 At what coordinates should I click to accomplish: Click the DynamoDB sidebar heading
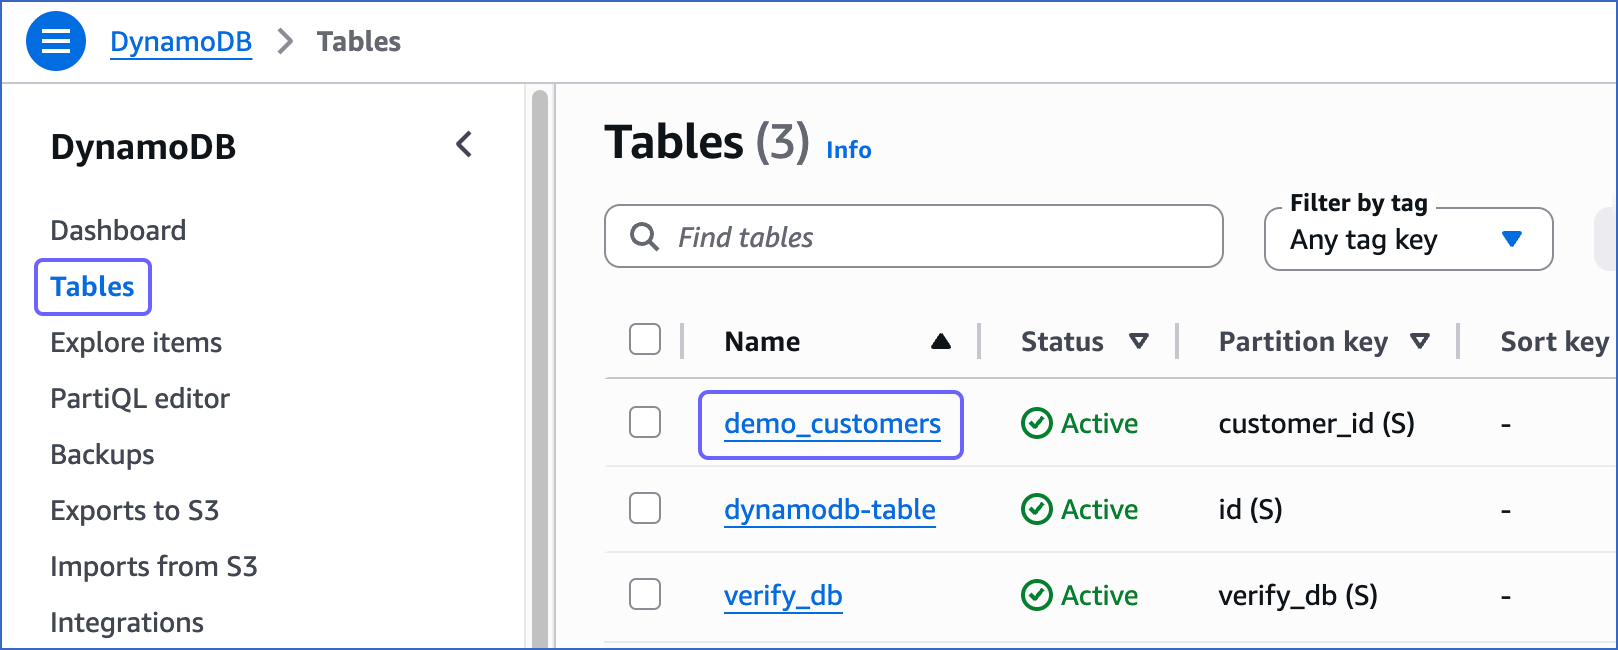[x=143, y=147]
